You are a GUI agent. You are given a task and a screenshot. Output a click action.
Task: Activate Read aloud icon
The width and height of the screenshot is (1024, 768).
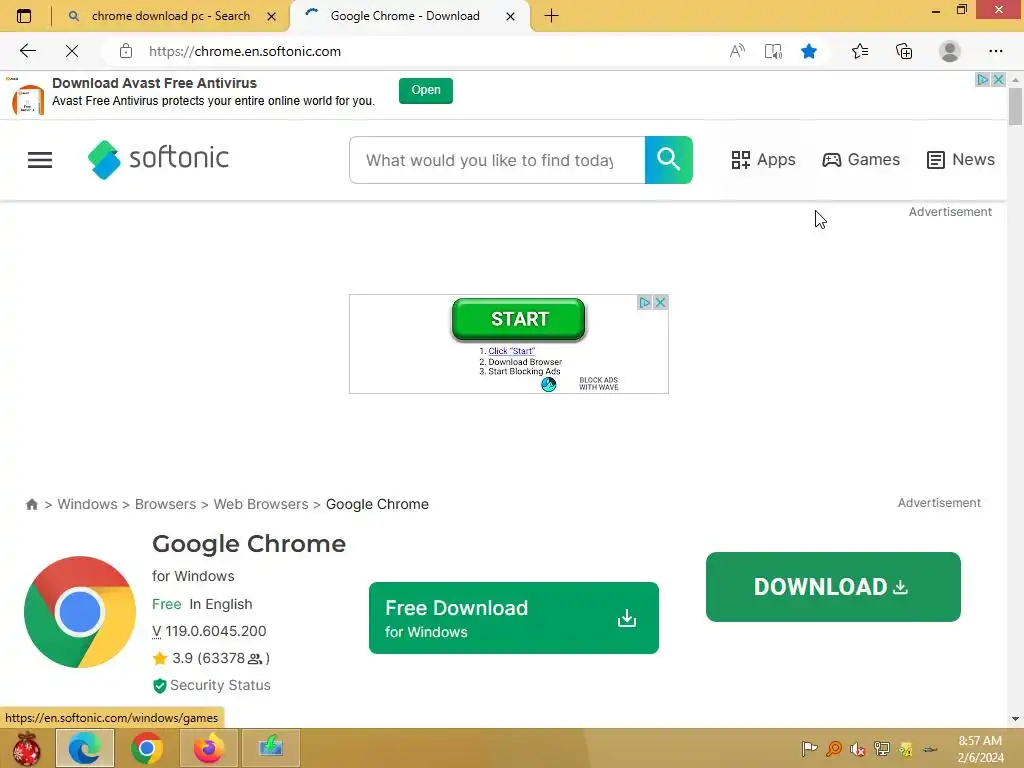pyautogui.click(x=737, y=51)
